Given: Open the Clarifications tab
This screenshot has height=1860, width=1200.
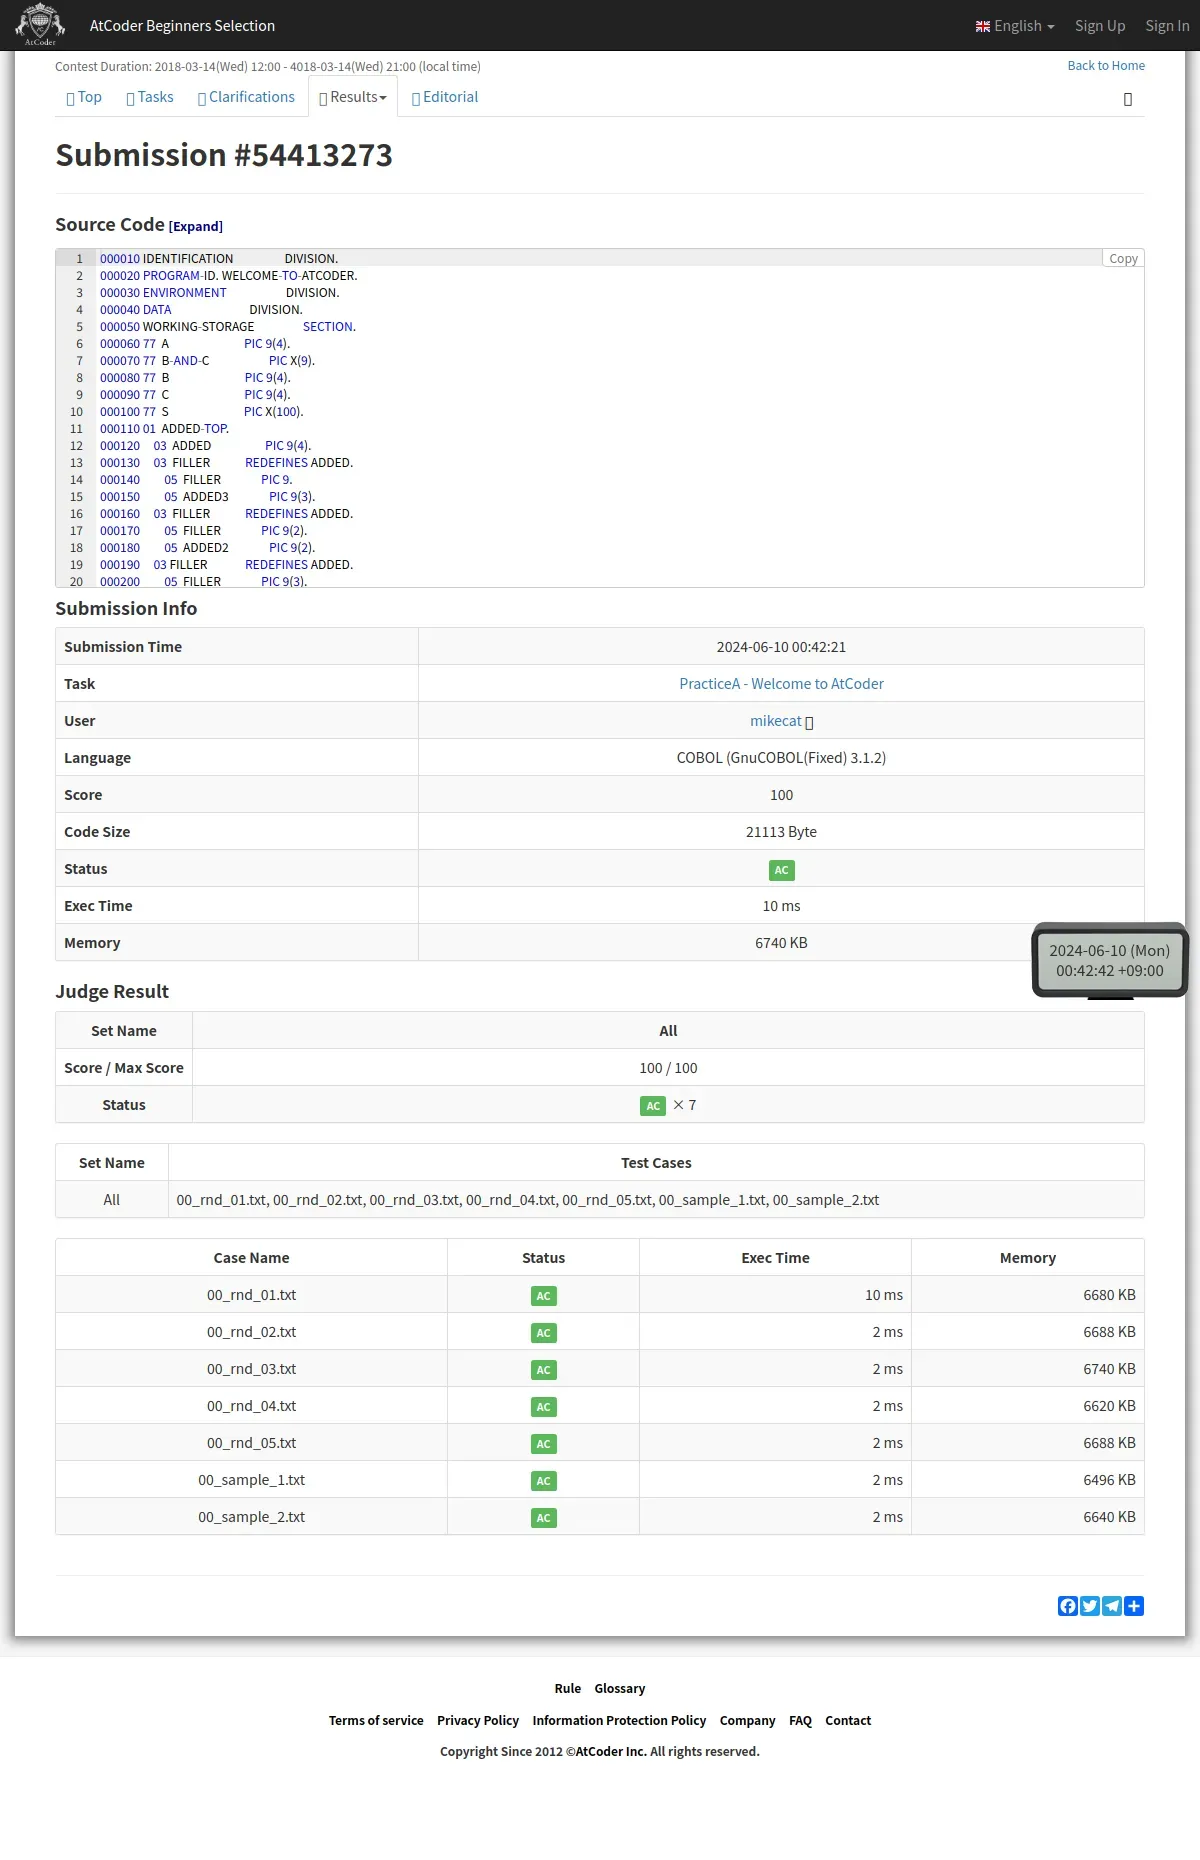Looking at the screenshot, I should (246, 97).
